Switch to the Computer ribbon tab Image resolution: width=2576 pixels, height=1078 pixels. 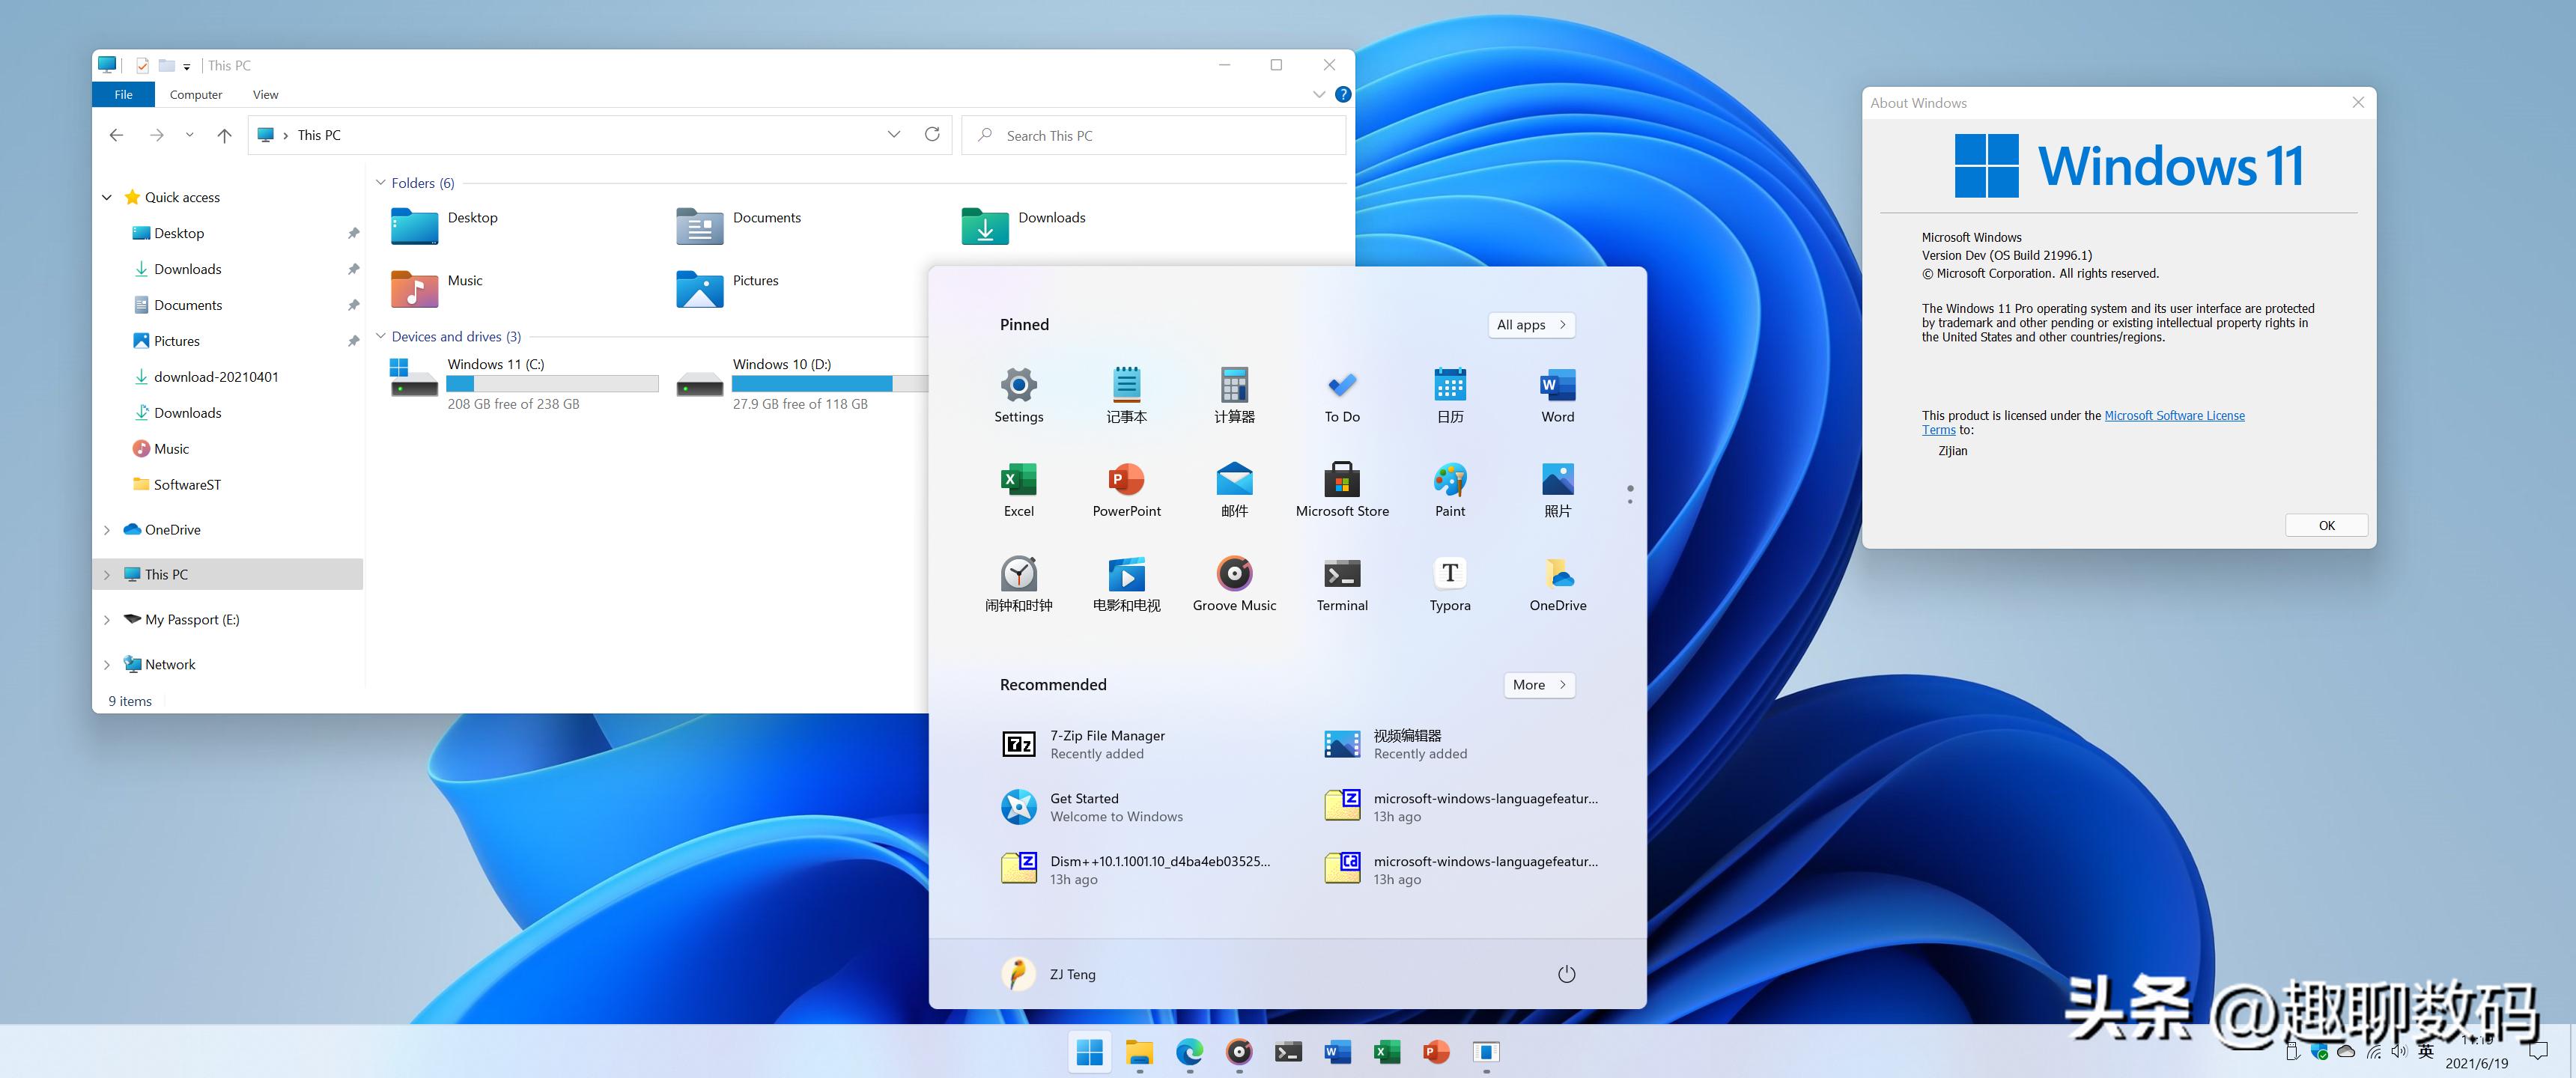(196, 94)
